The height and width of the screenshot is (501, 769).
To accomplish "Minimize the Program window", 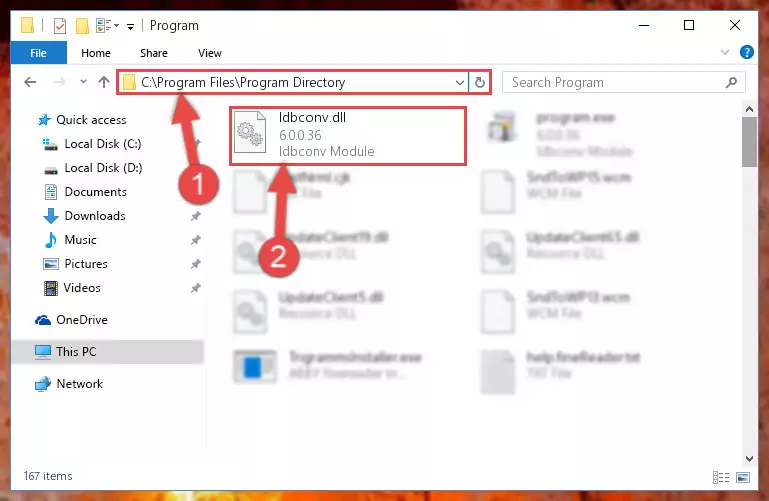I will [x=644, y=25].
